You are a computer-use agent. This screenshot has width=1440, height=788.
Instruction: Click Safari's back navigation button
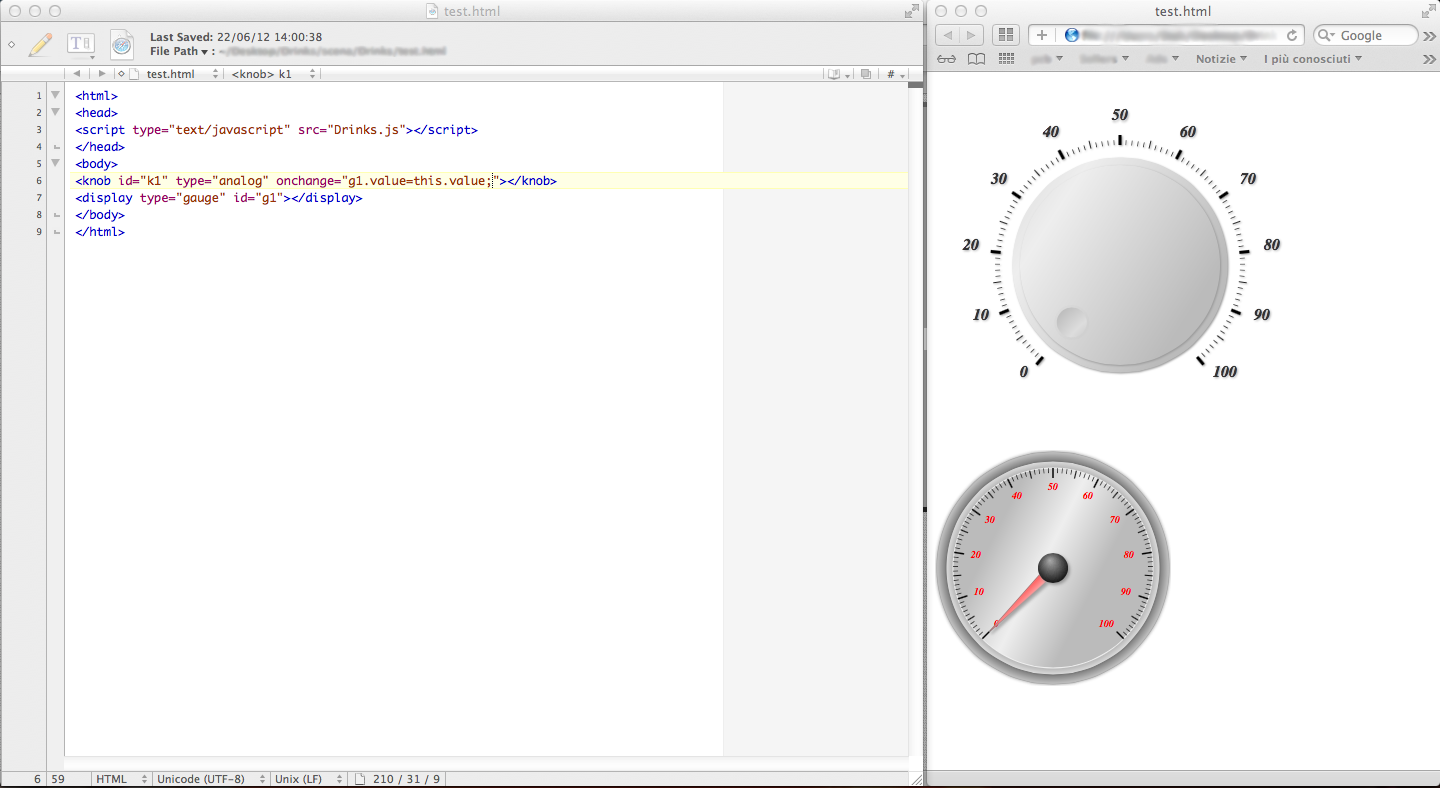click(x=947, y=35)
